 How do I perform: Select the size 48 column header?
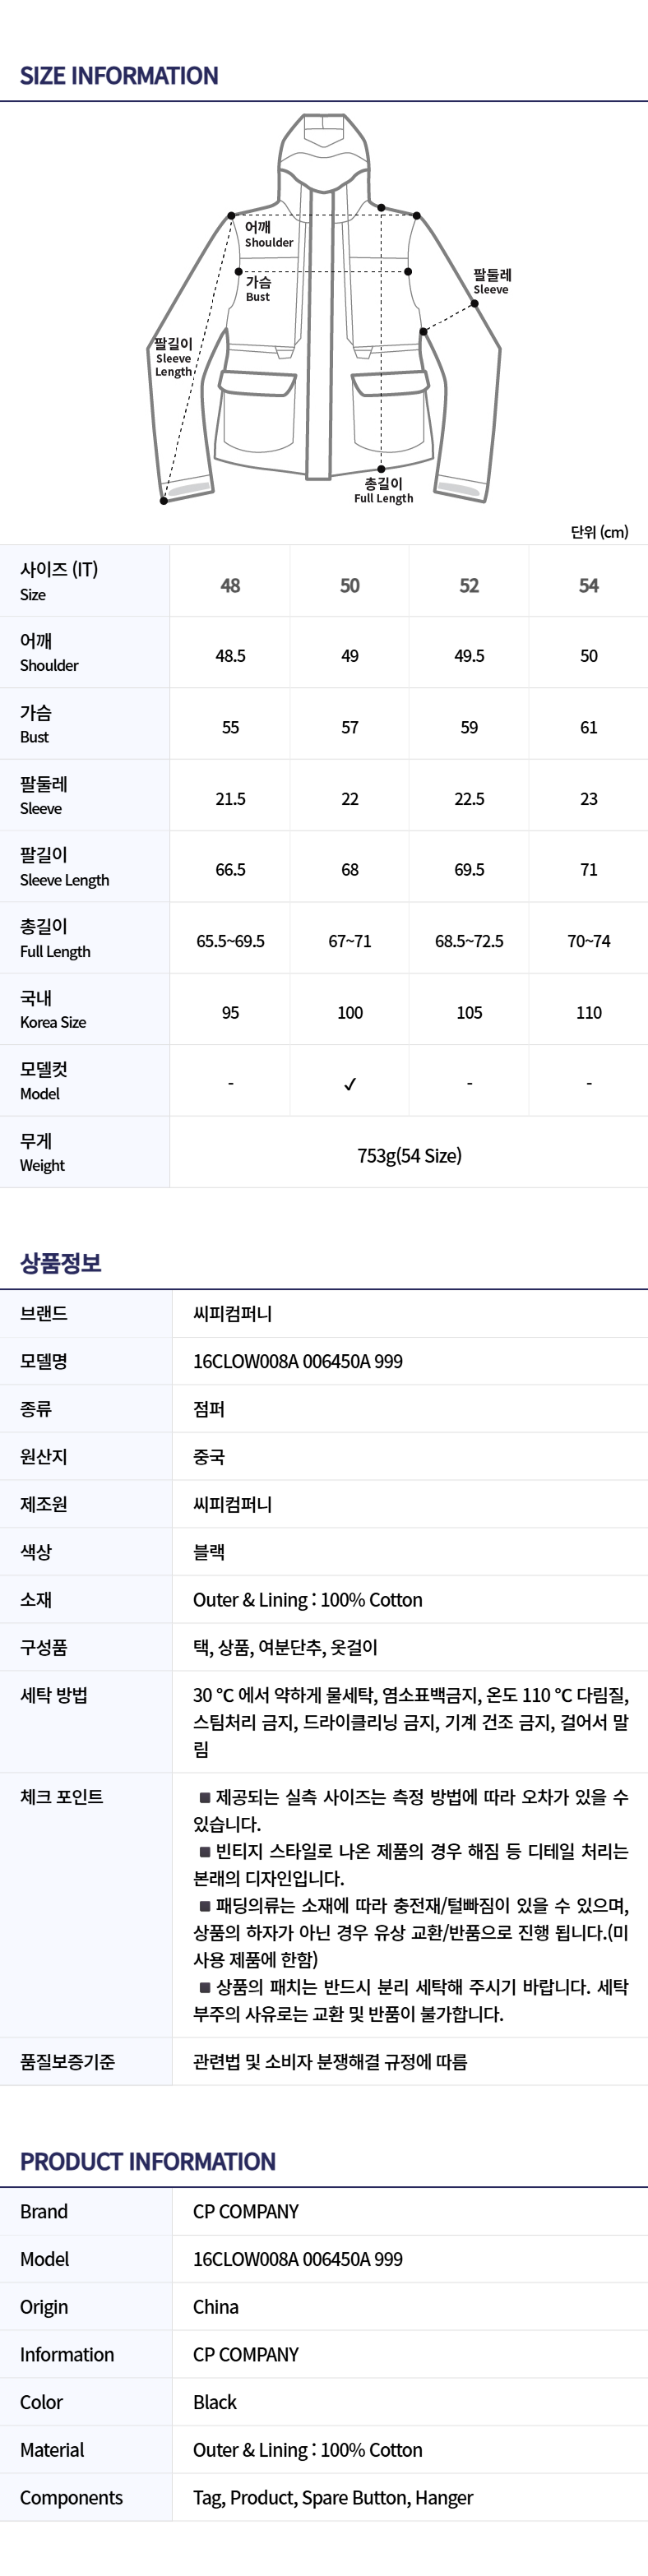(x=230, y=585)
